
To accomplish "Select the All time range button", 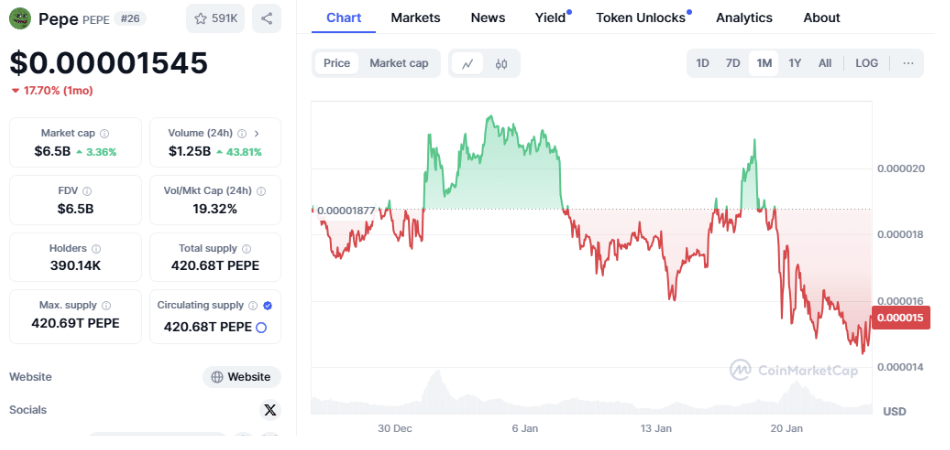I will [825, 63].
